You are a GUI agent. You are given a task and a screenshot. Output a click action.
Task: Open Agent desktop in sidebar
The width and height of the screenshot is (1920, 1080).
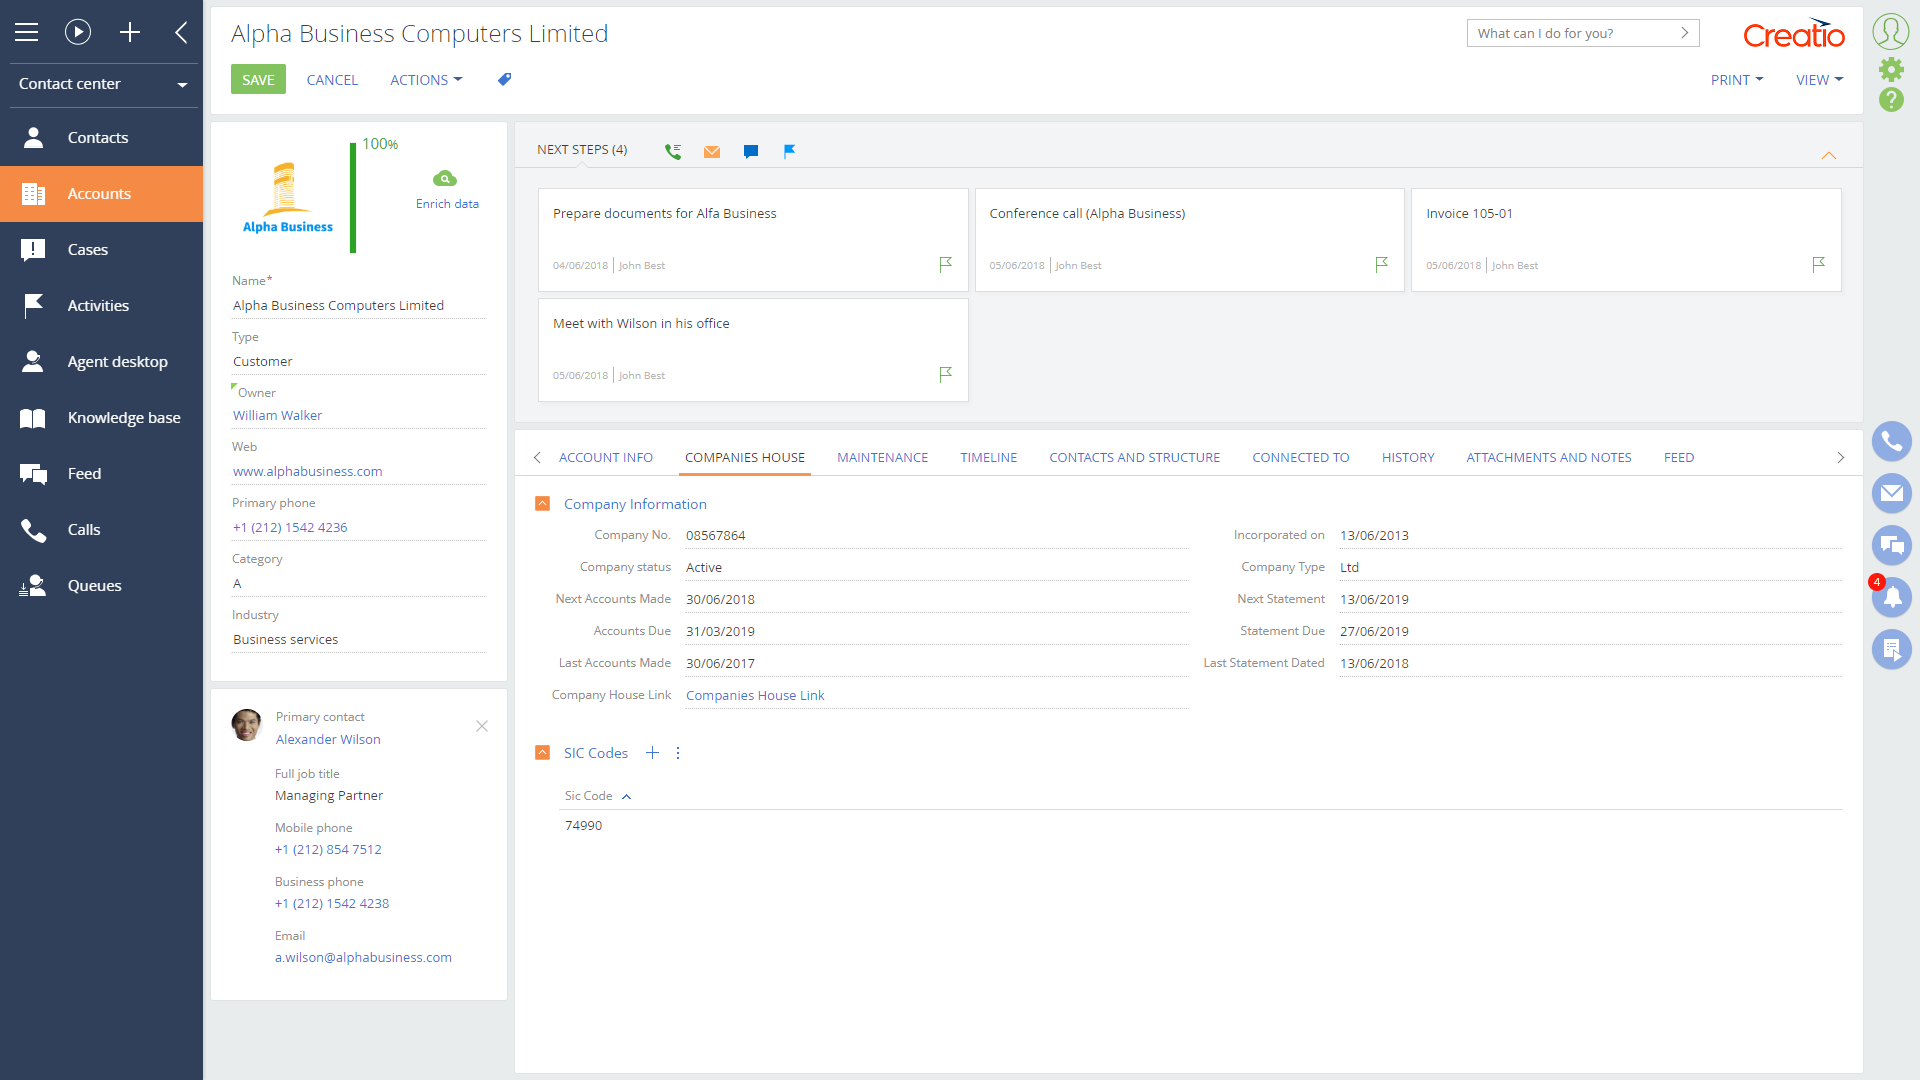tap(101, 362)
